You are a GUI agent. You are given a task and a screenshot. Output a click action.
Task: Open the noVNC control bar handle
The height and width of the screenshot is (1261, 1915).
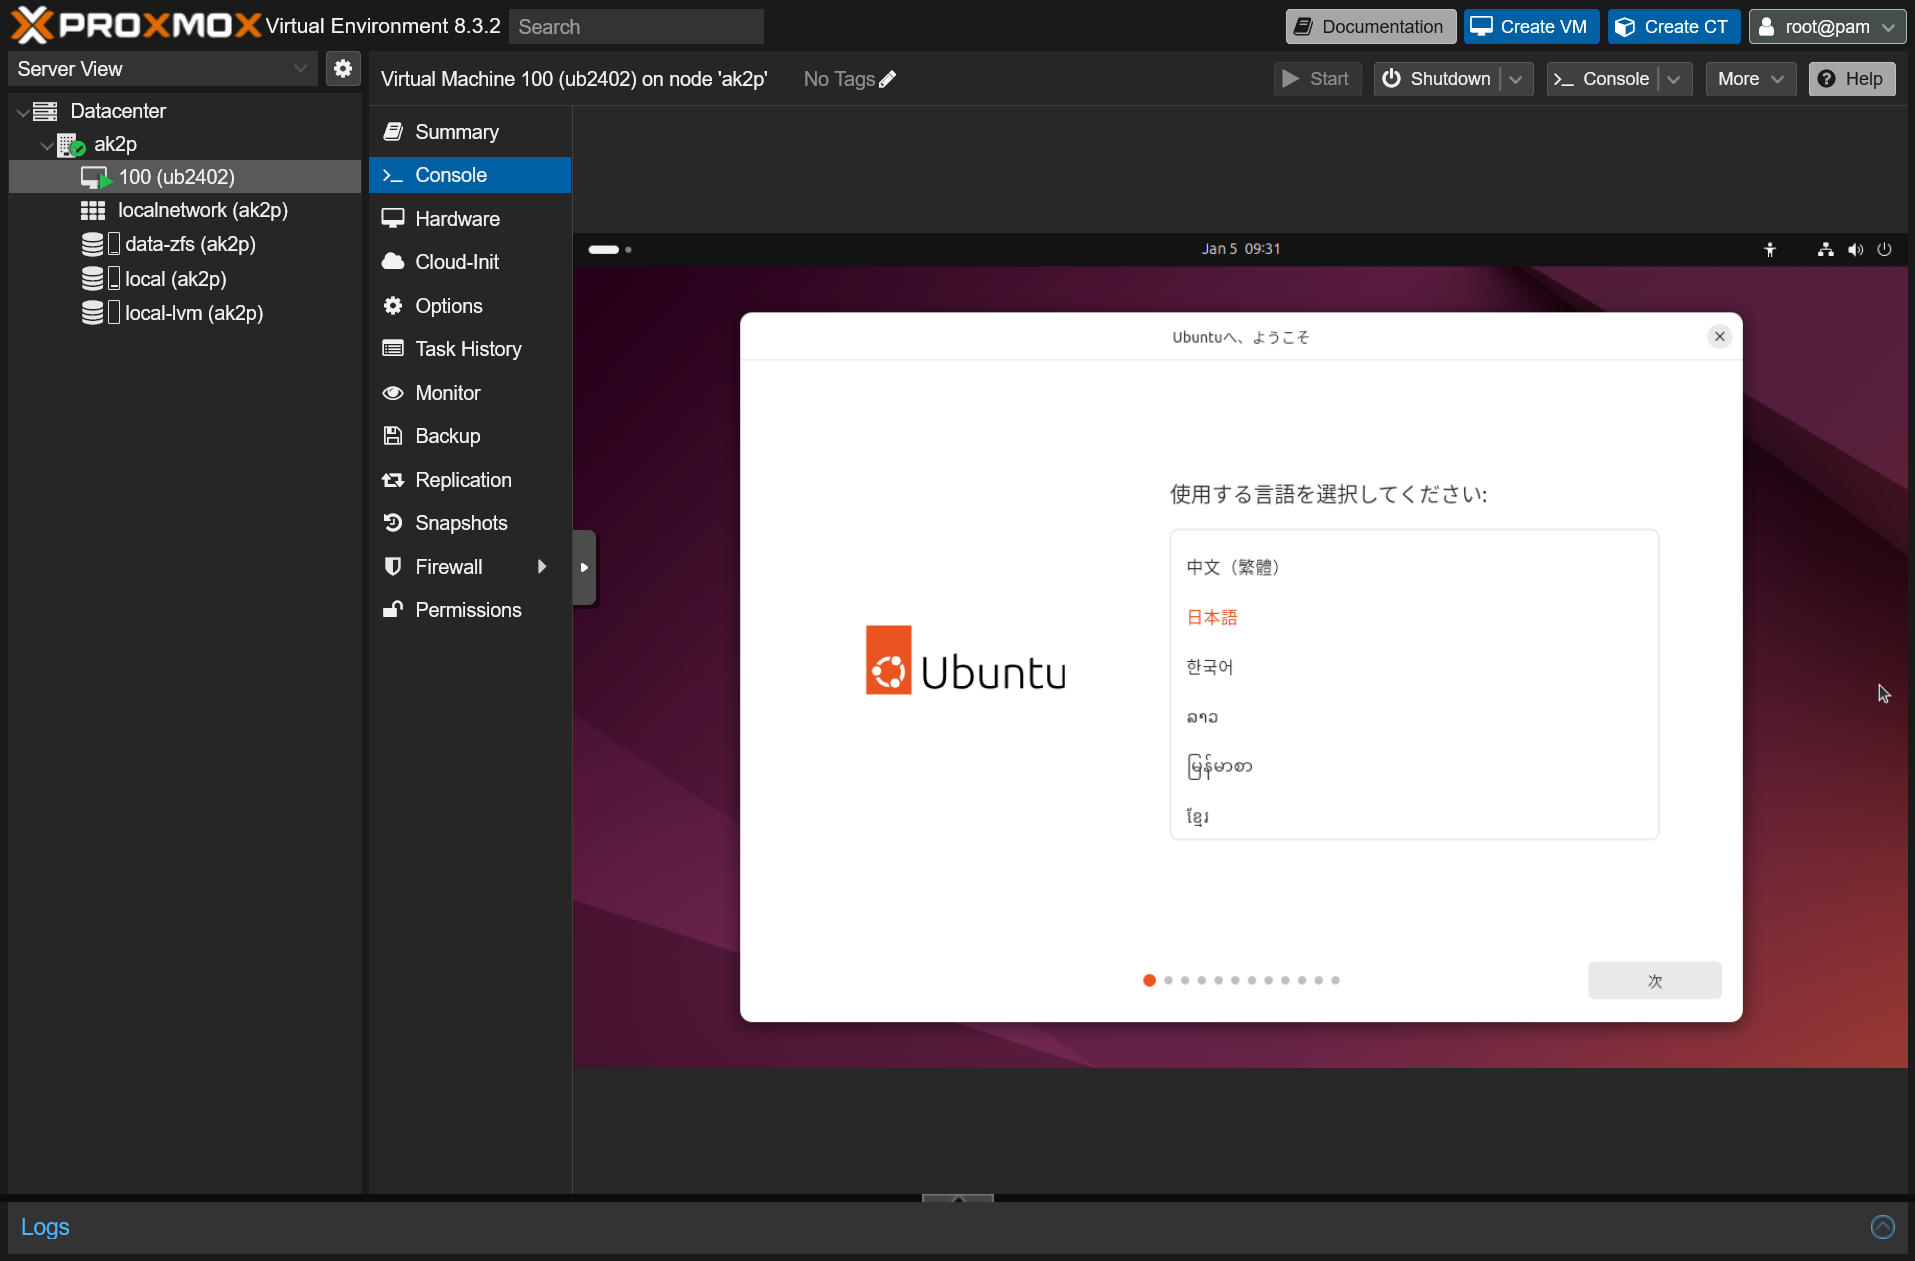pos(585,567)
